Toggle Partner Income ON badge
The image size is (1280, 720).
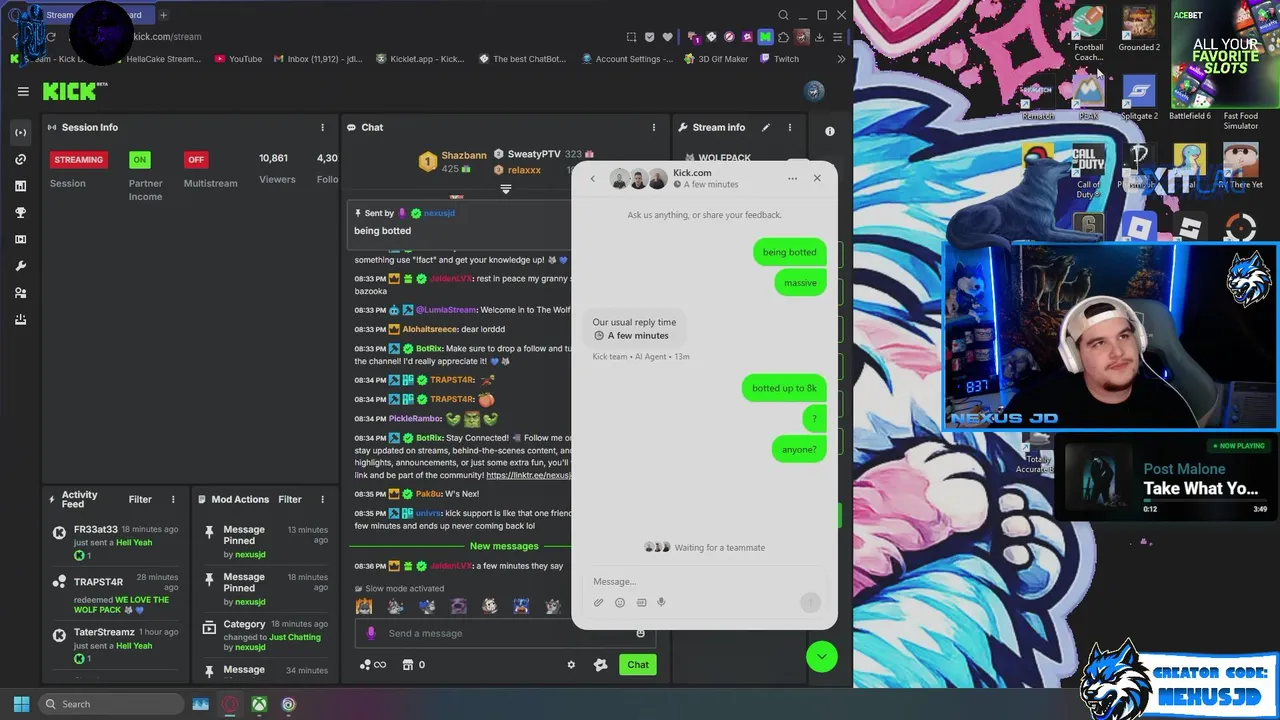click(140, 160)
